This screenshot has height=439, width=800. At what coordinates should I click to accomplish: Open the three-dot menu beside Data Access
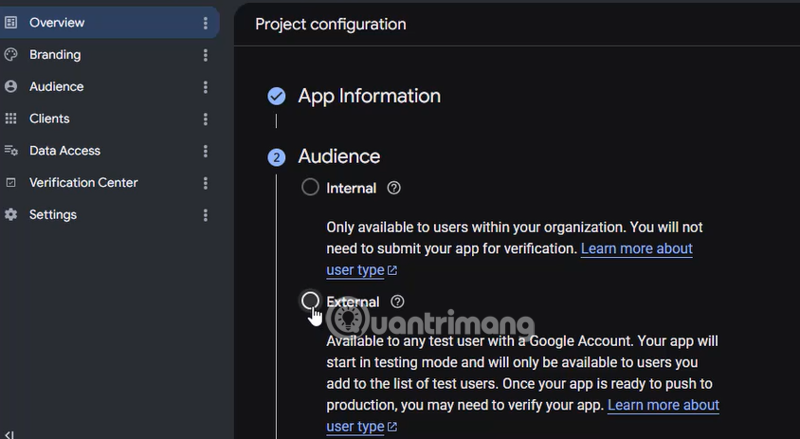(x=205, y=151)
